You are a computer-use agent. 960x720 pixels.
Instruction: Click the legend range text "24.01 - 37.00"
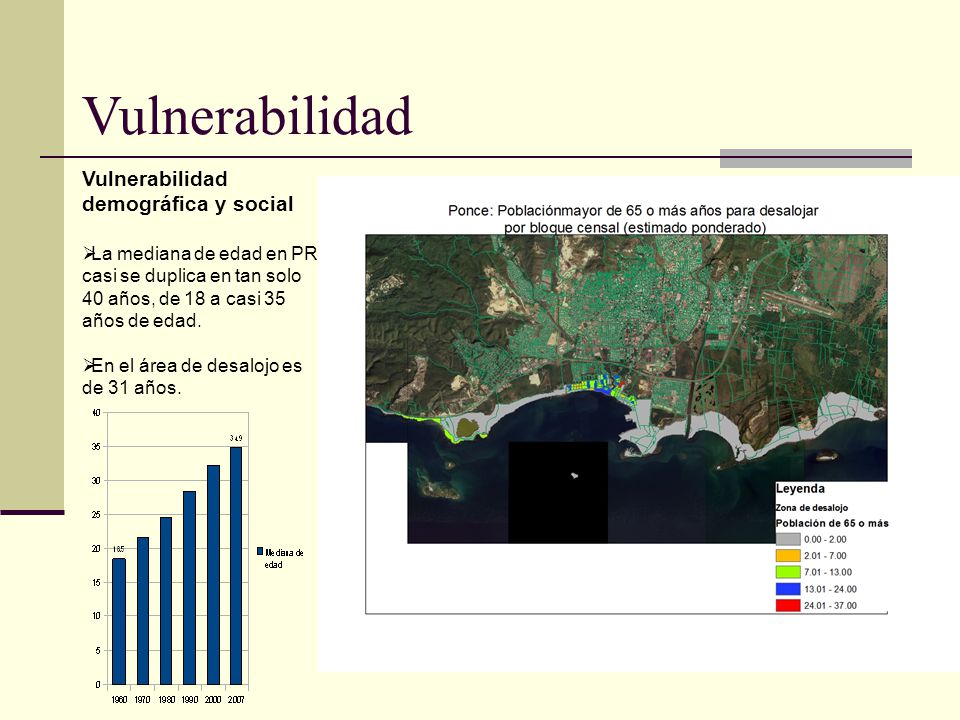pos(830,606)
